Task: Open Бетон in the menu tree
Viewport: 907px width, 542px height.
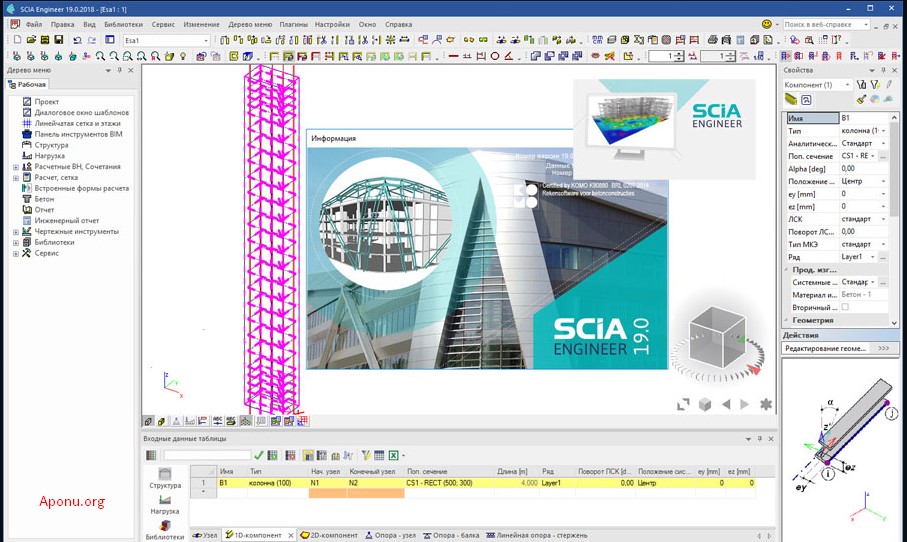Action: [44, 199]
